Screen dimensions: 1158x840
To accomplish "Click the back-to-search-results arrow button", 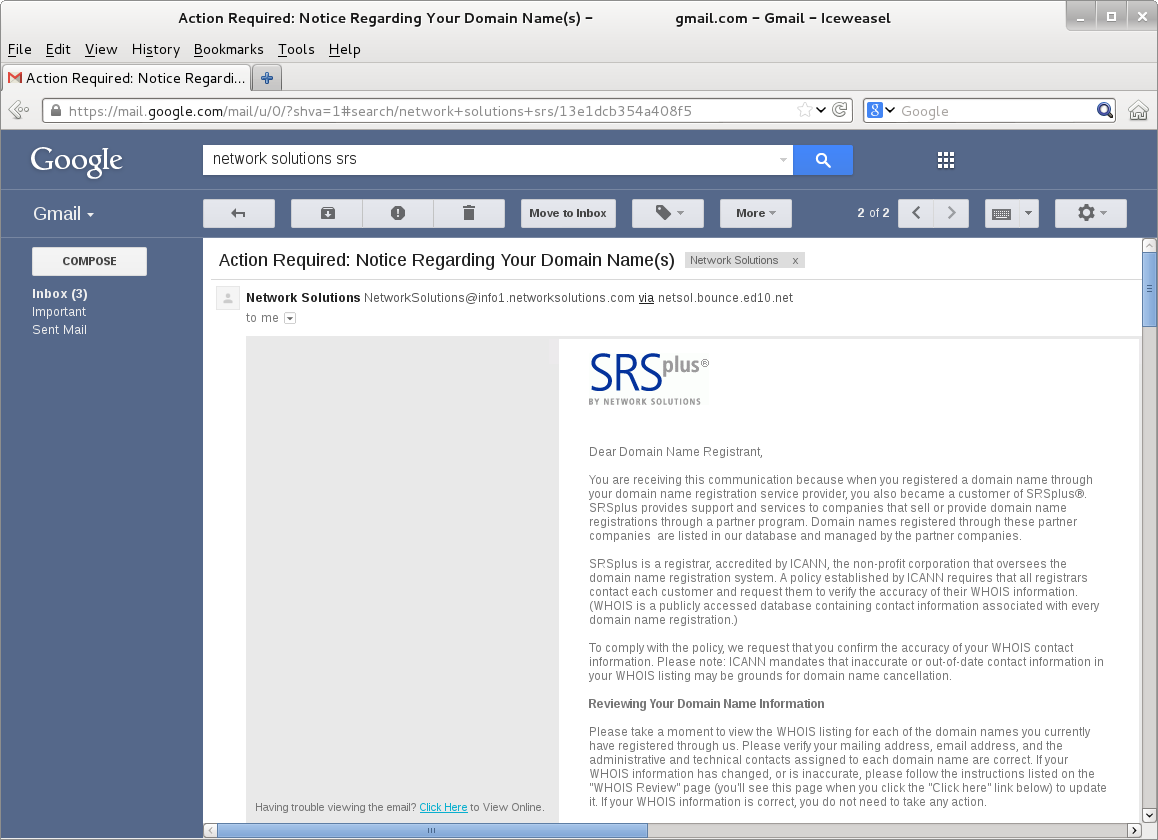I will [239, 214].
